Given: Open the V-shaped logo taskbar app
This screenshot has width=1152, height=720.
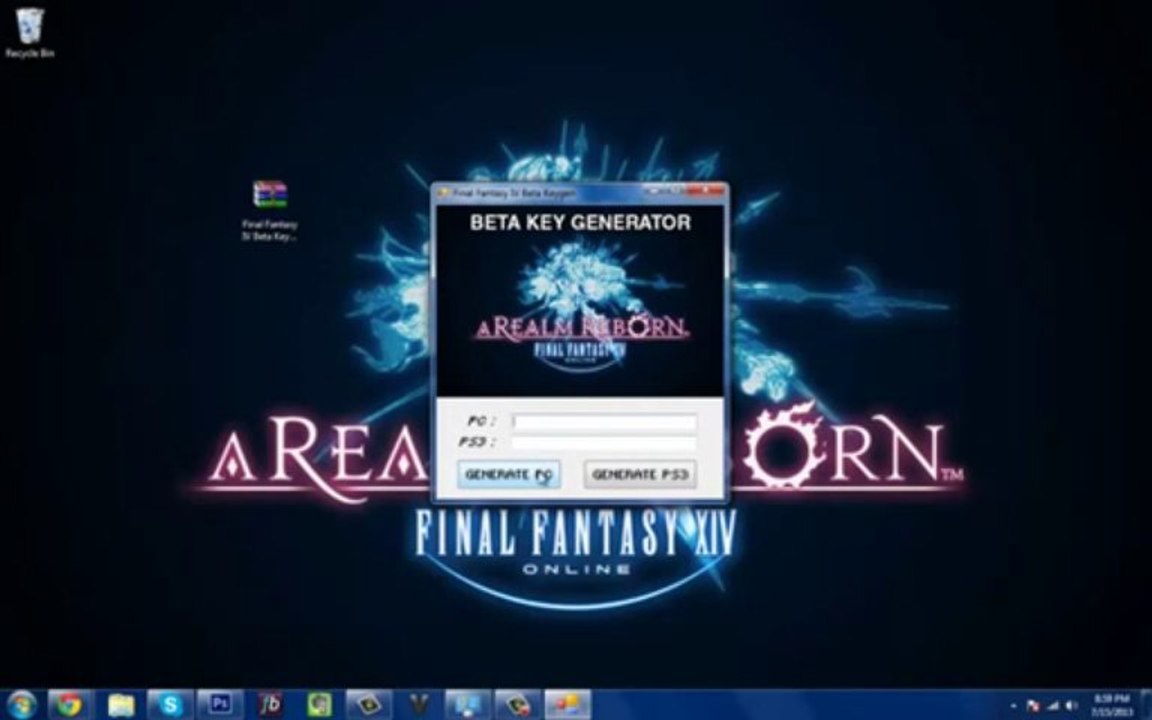Looking at the screenshot, I should coord(419,705).
